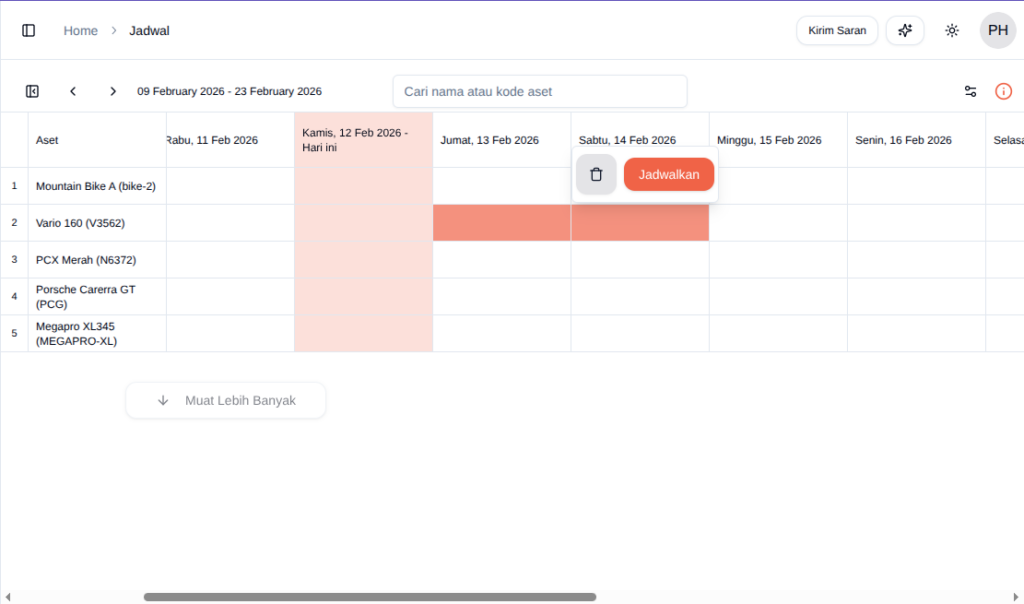
Task: Toggle light/dark theme sun icon
Action: click(x=952, y=31)
